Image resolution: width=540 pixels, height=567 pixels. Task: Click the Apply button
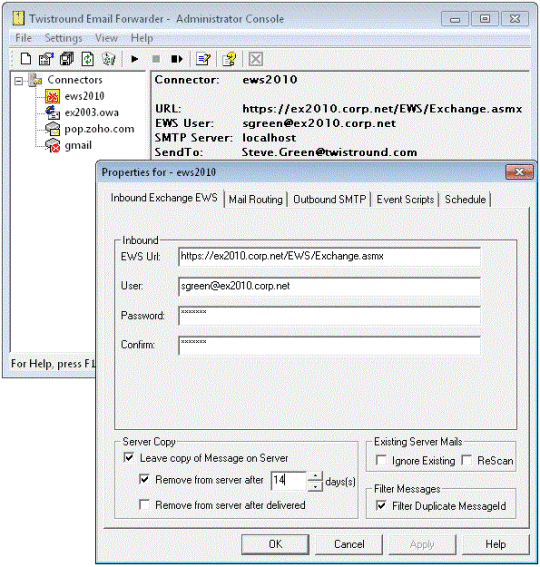[422, 544]
